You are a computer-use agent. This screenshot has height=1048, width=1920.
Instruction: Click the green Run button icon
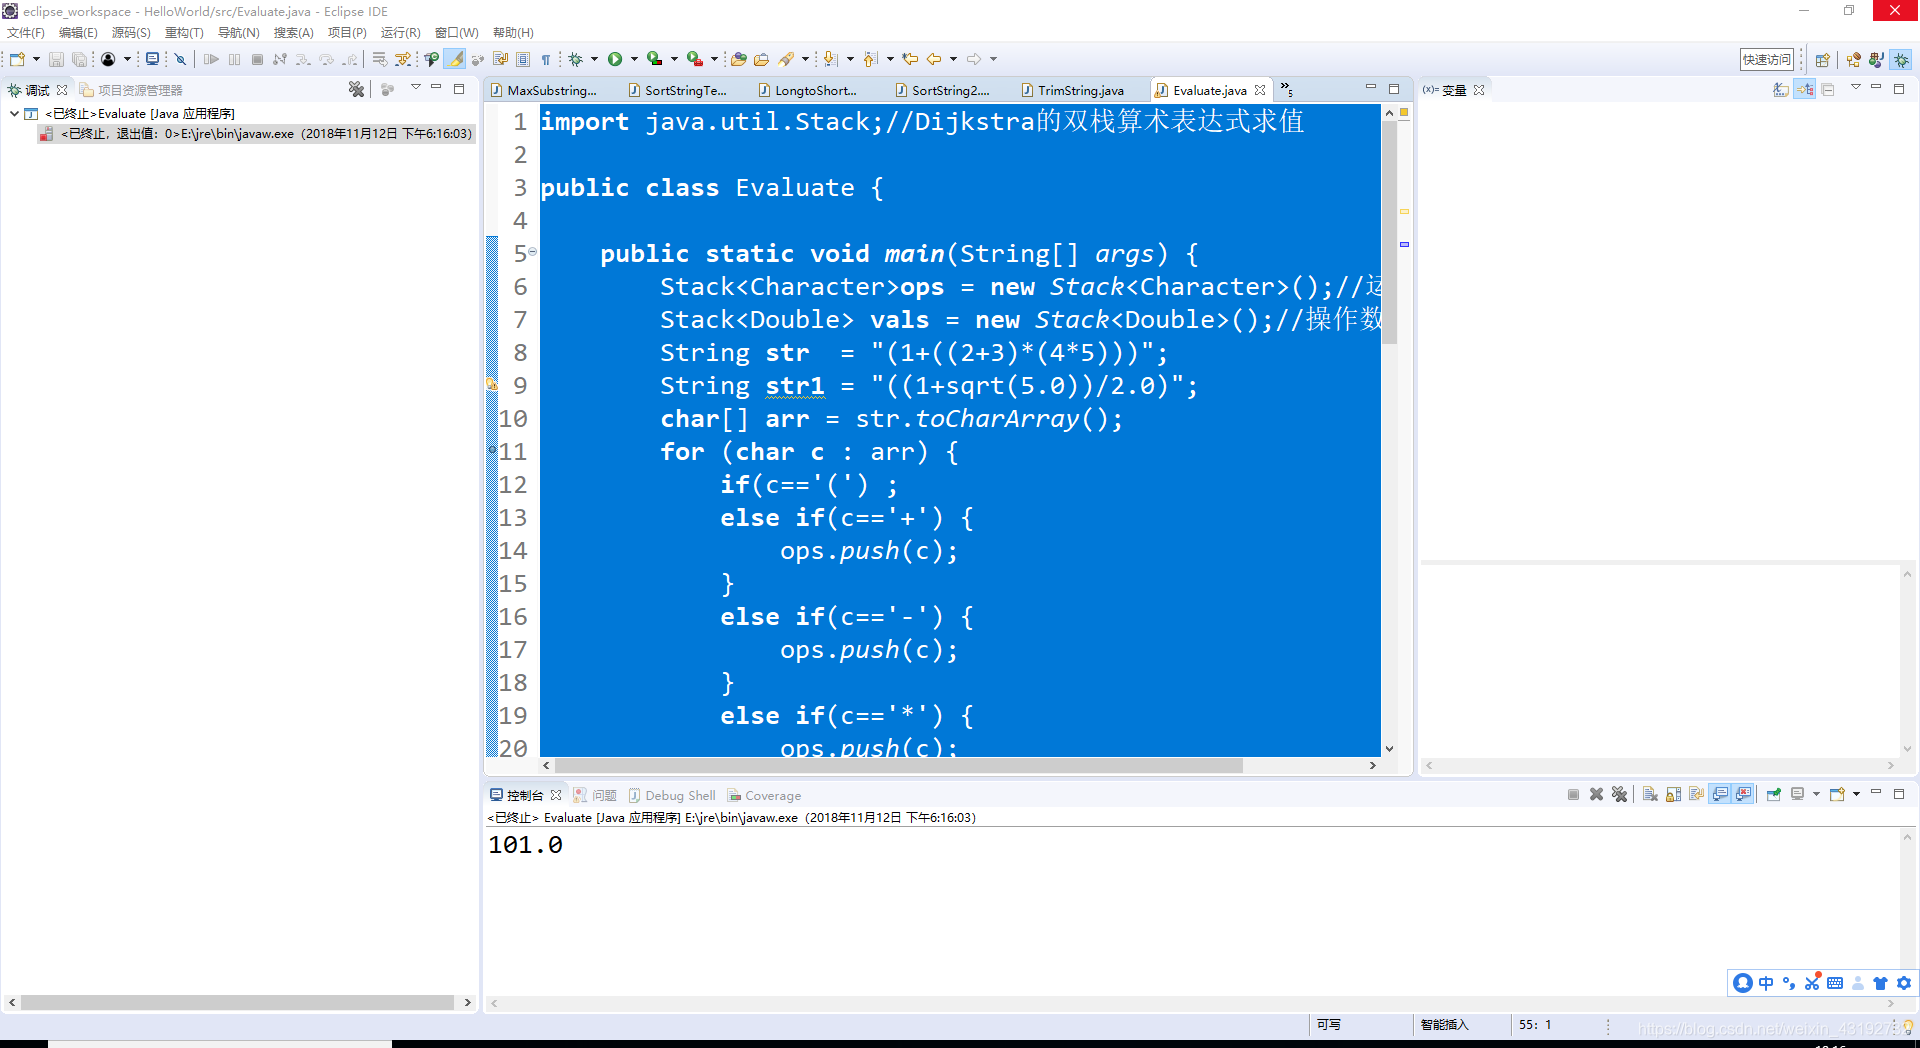point(615,60)
